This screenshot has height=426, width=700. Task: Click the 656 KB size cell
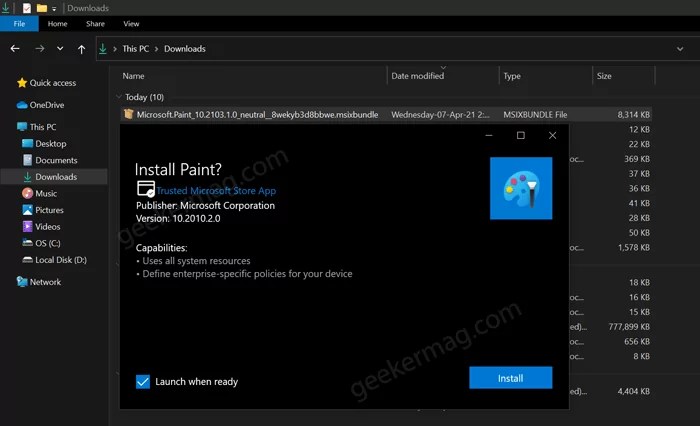coord(637,342)
